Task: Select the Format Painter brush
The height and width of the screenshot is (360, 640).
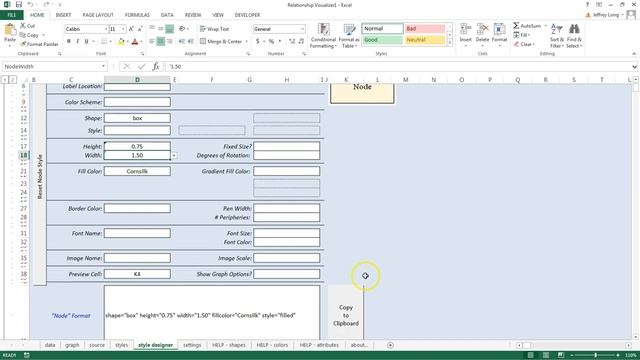Action: pos(23,44)
